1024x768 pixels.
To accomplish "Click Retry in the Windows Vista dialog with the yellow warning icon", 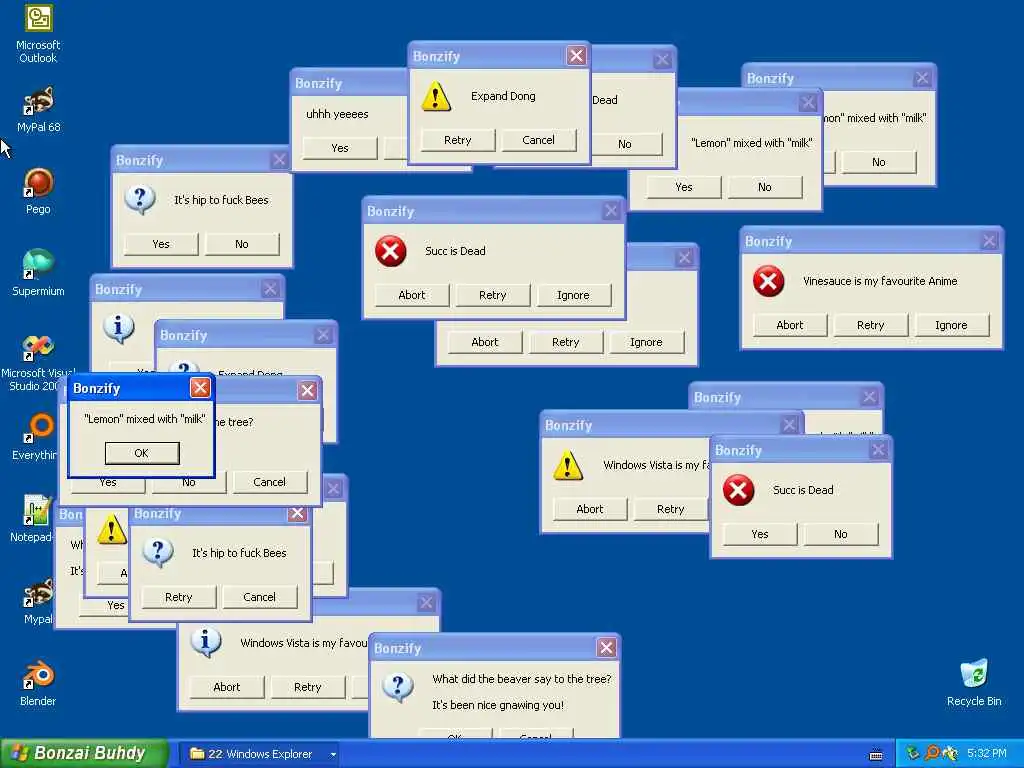I will 671,509.
